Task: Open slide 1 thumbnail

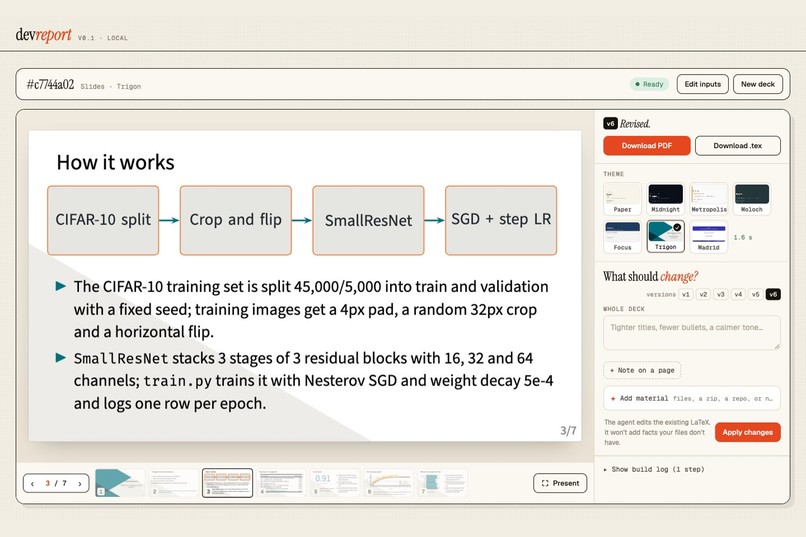Action: 120,483
